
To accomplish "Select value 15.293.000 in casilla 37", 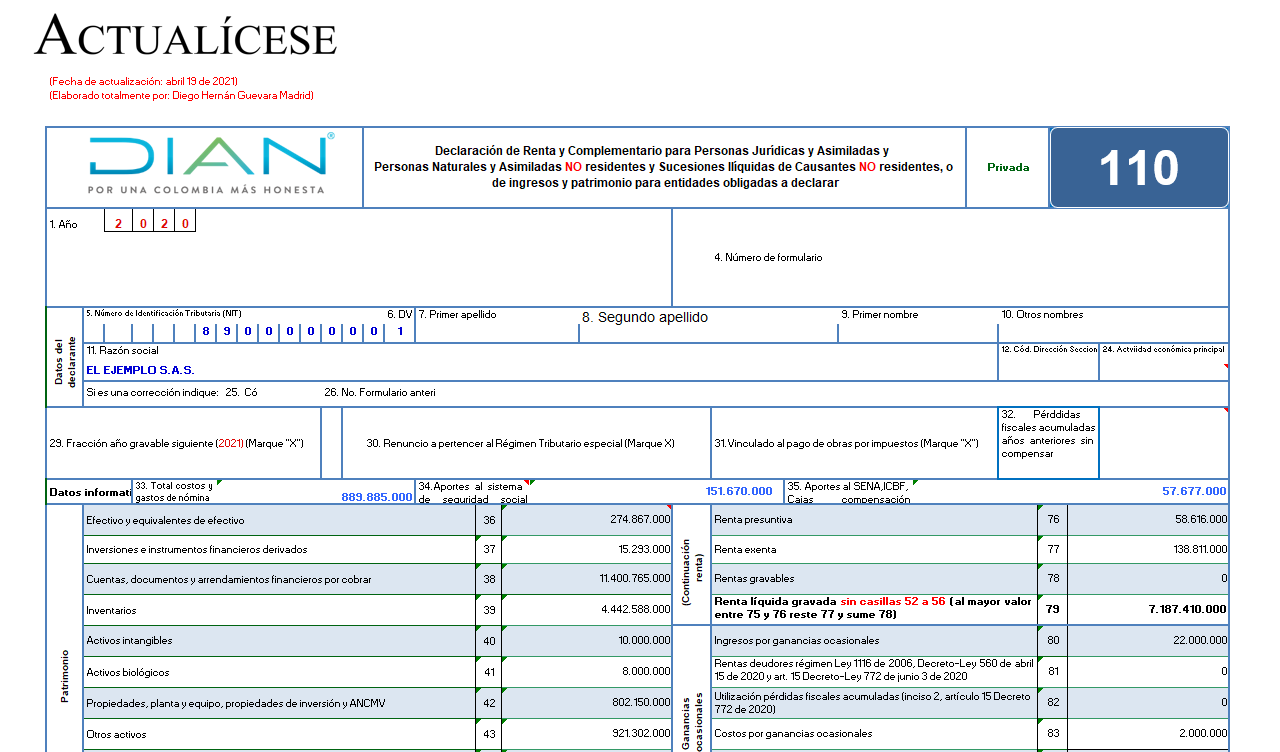I will 644,549.
